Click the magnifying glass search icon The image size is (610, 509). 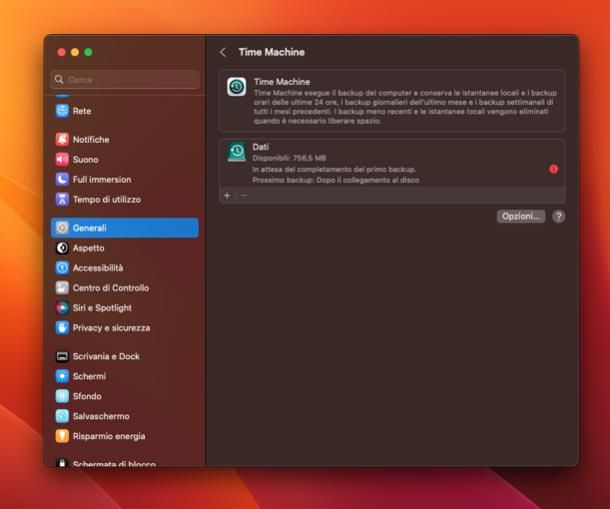(x=59, y=79)
